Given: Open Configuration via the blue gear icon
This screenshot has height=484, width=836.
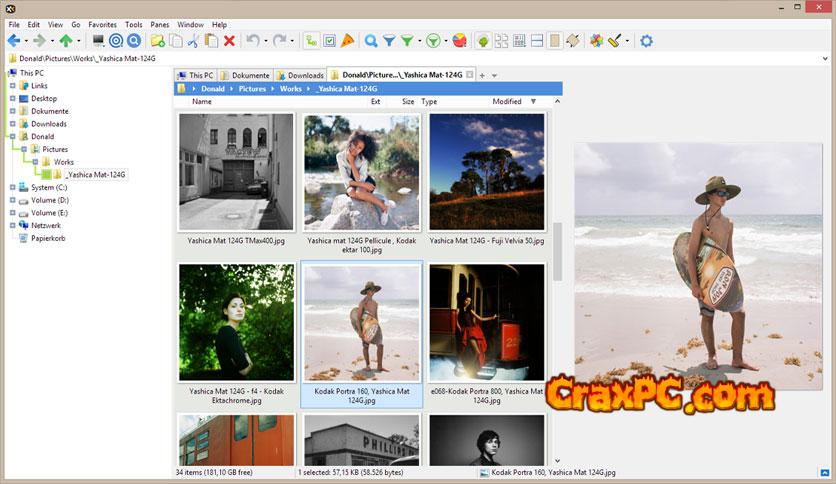Looking at the screenshot, I should pos(646,41).
